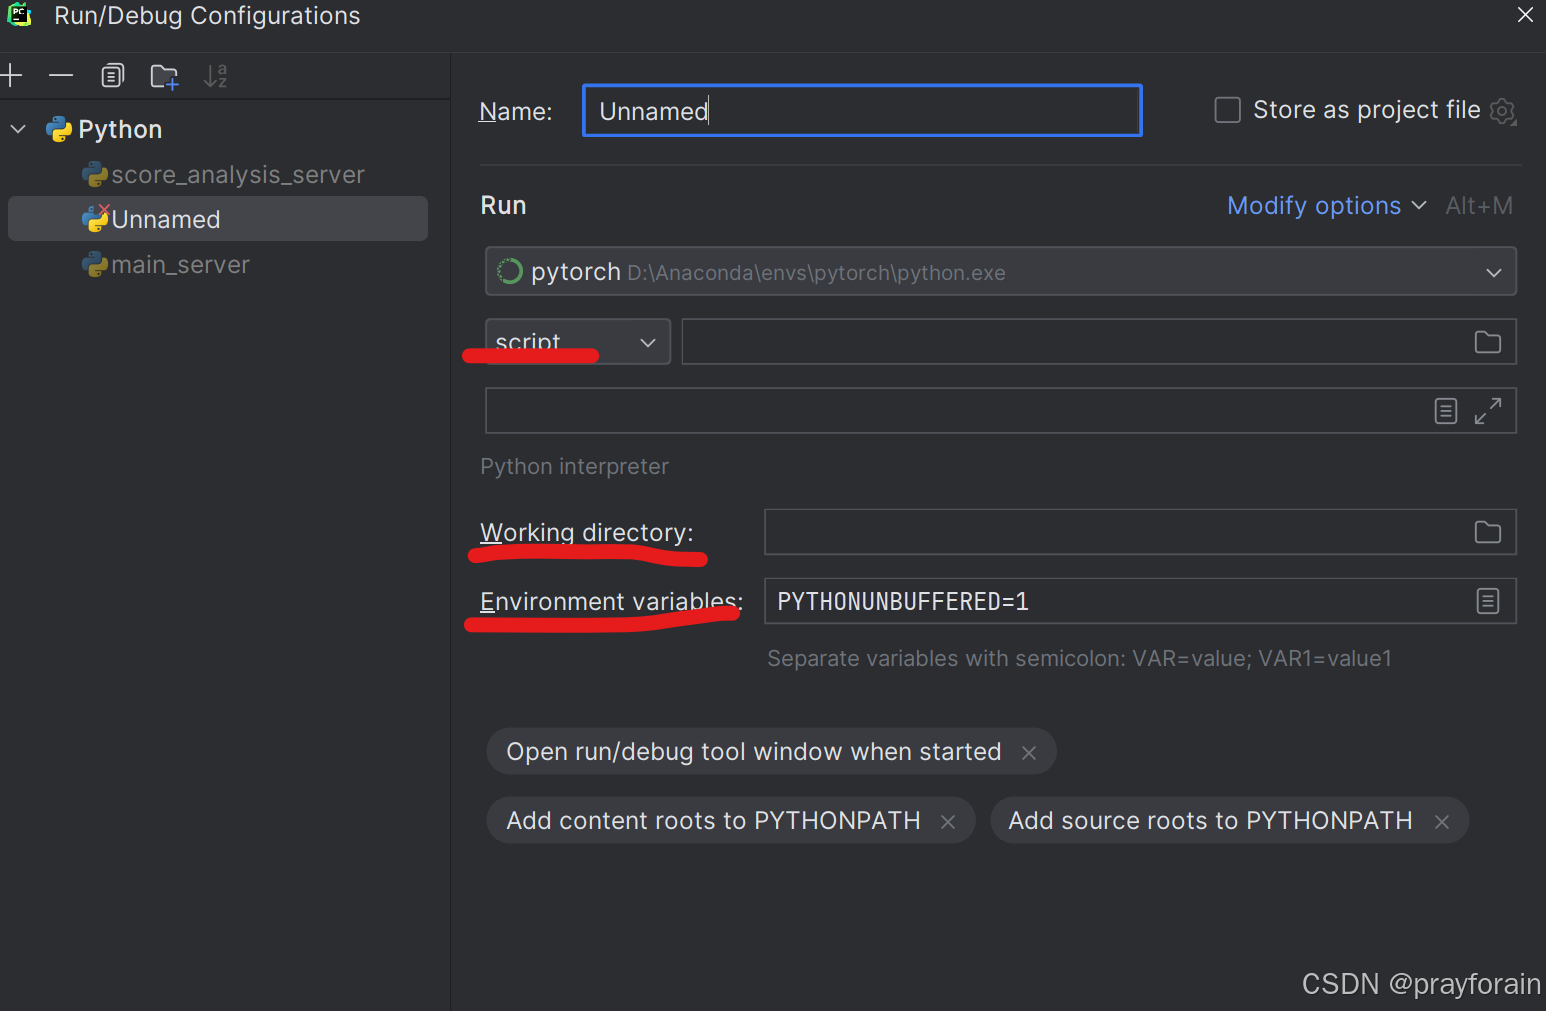Enable the Store as project file checkbox

(x=1227, y=110)
